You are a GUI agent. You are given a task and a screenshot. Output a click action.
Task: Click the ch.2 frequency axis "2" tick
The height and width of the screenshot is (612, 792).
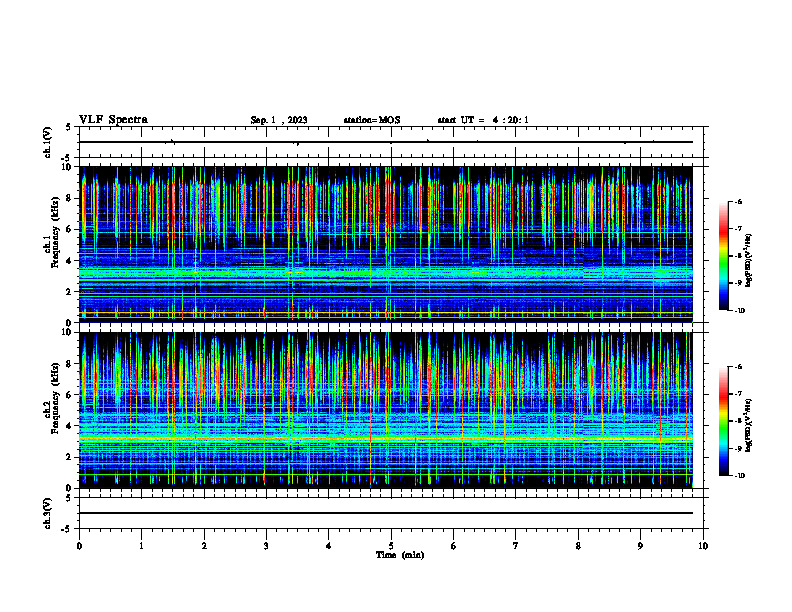click(x=70, y=457)
